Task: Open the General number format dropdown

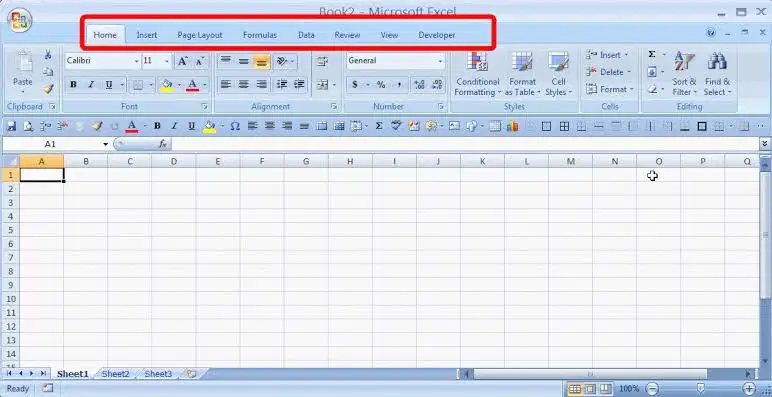Action: pyautogui.click(x=440, y=61)
